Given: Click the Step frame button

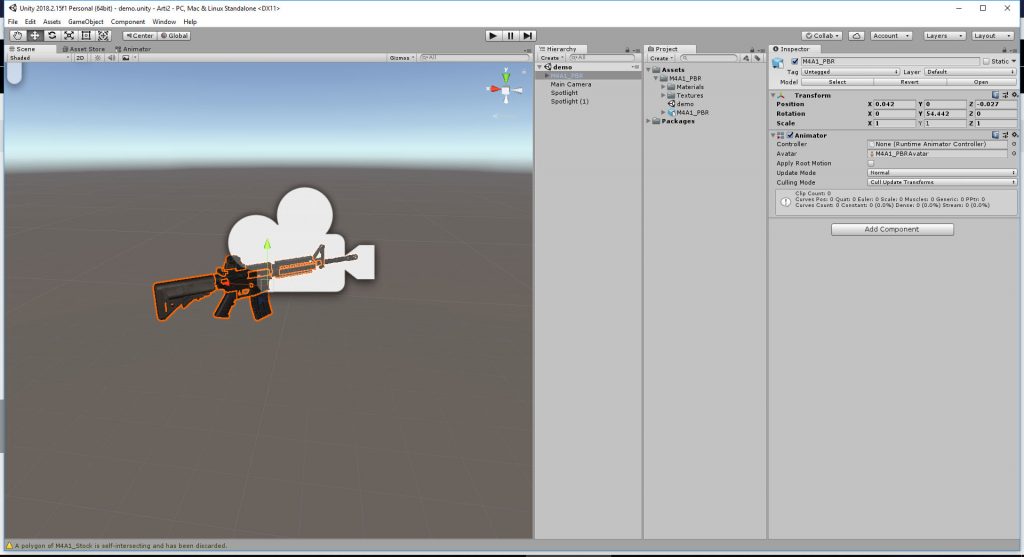Looking at the screenshot, I should pyautogui.click(x=528, y=36).
